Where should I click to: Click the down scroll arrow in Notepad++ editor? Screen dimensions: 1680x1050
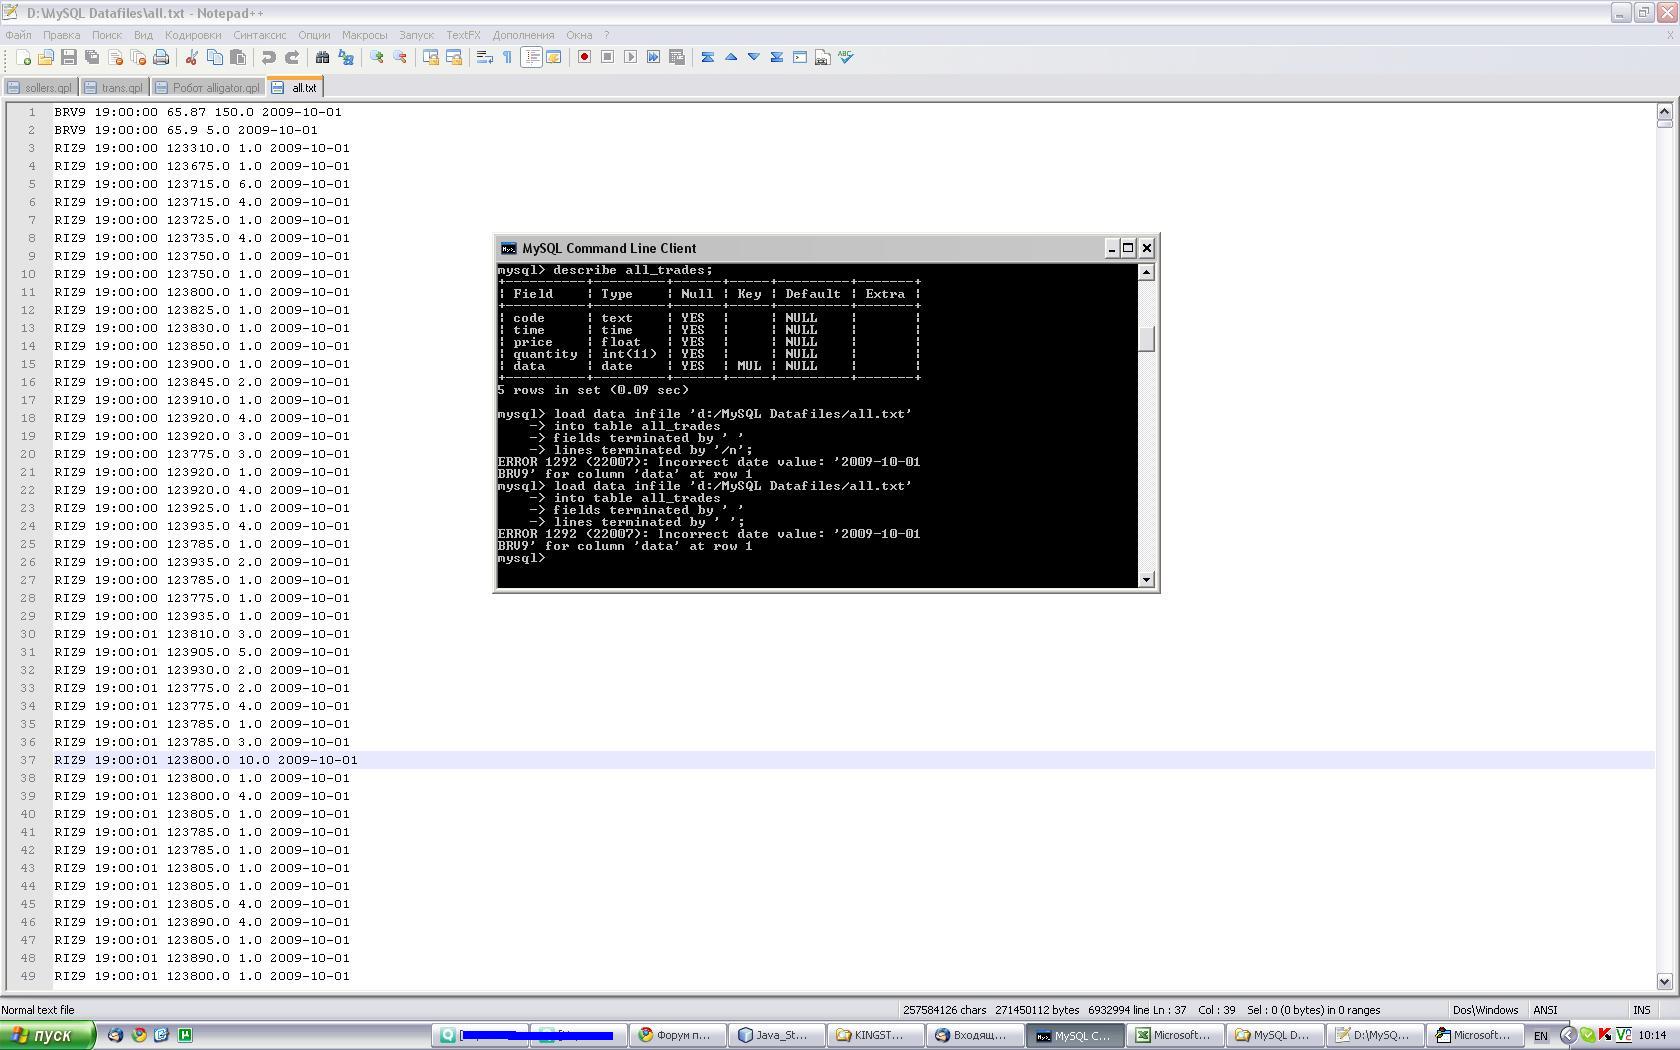pos(1664,982)
